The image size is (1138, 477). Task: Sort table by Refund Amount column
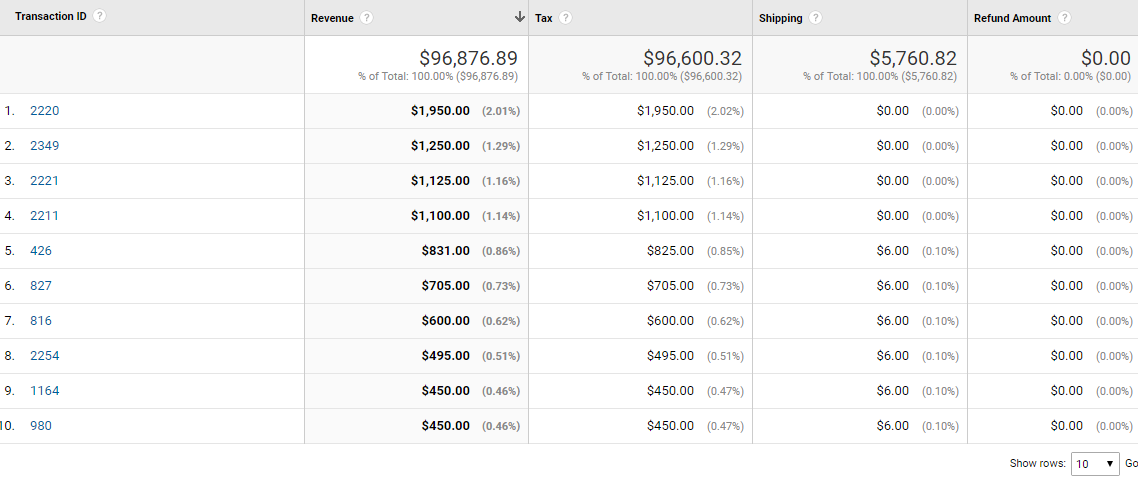pyautogui.click(x=1012, y=18)
